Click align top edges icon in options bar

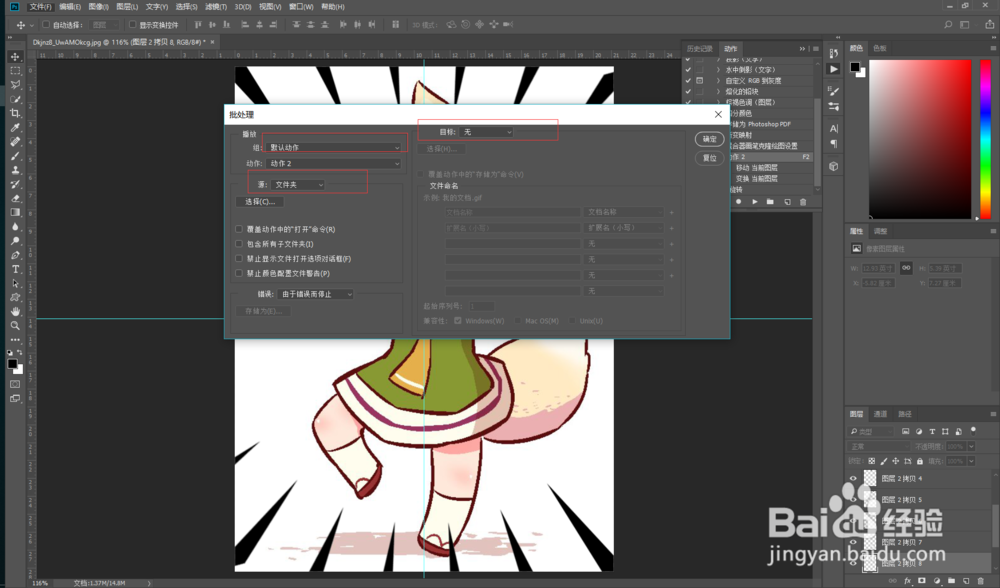[198, 24]
